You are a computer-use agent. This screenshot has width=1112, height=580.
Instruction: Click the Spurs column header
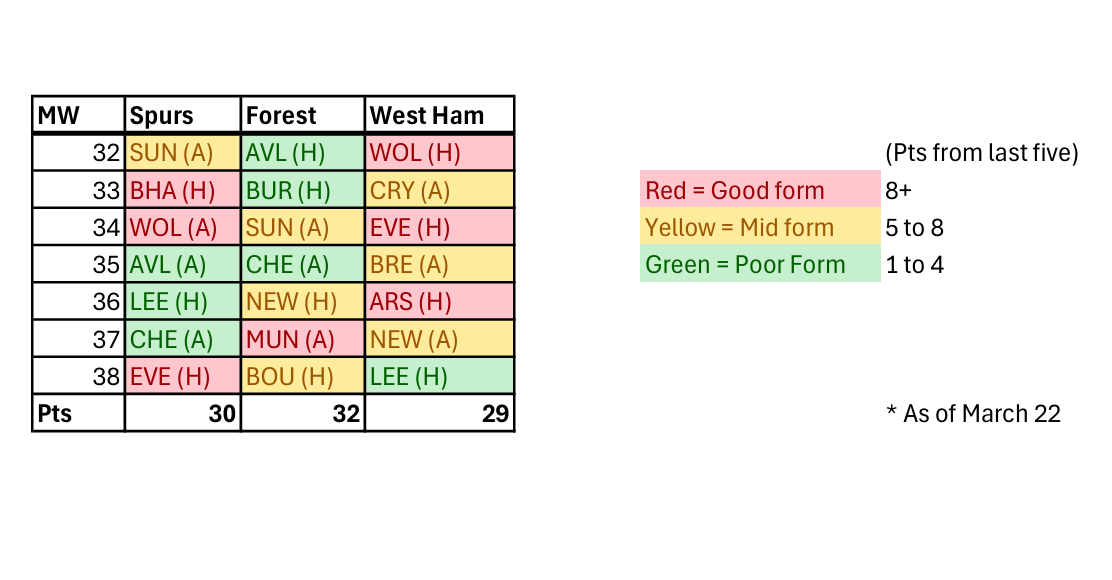183,116
